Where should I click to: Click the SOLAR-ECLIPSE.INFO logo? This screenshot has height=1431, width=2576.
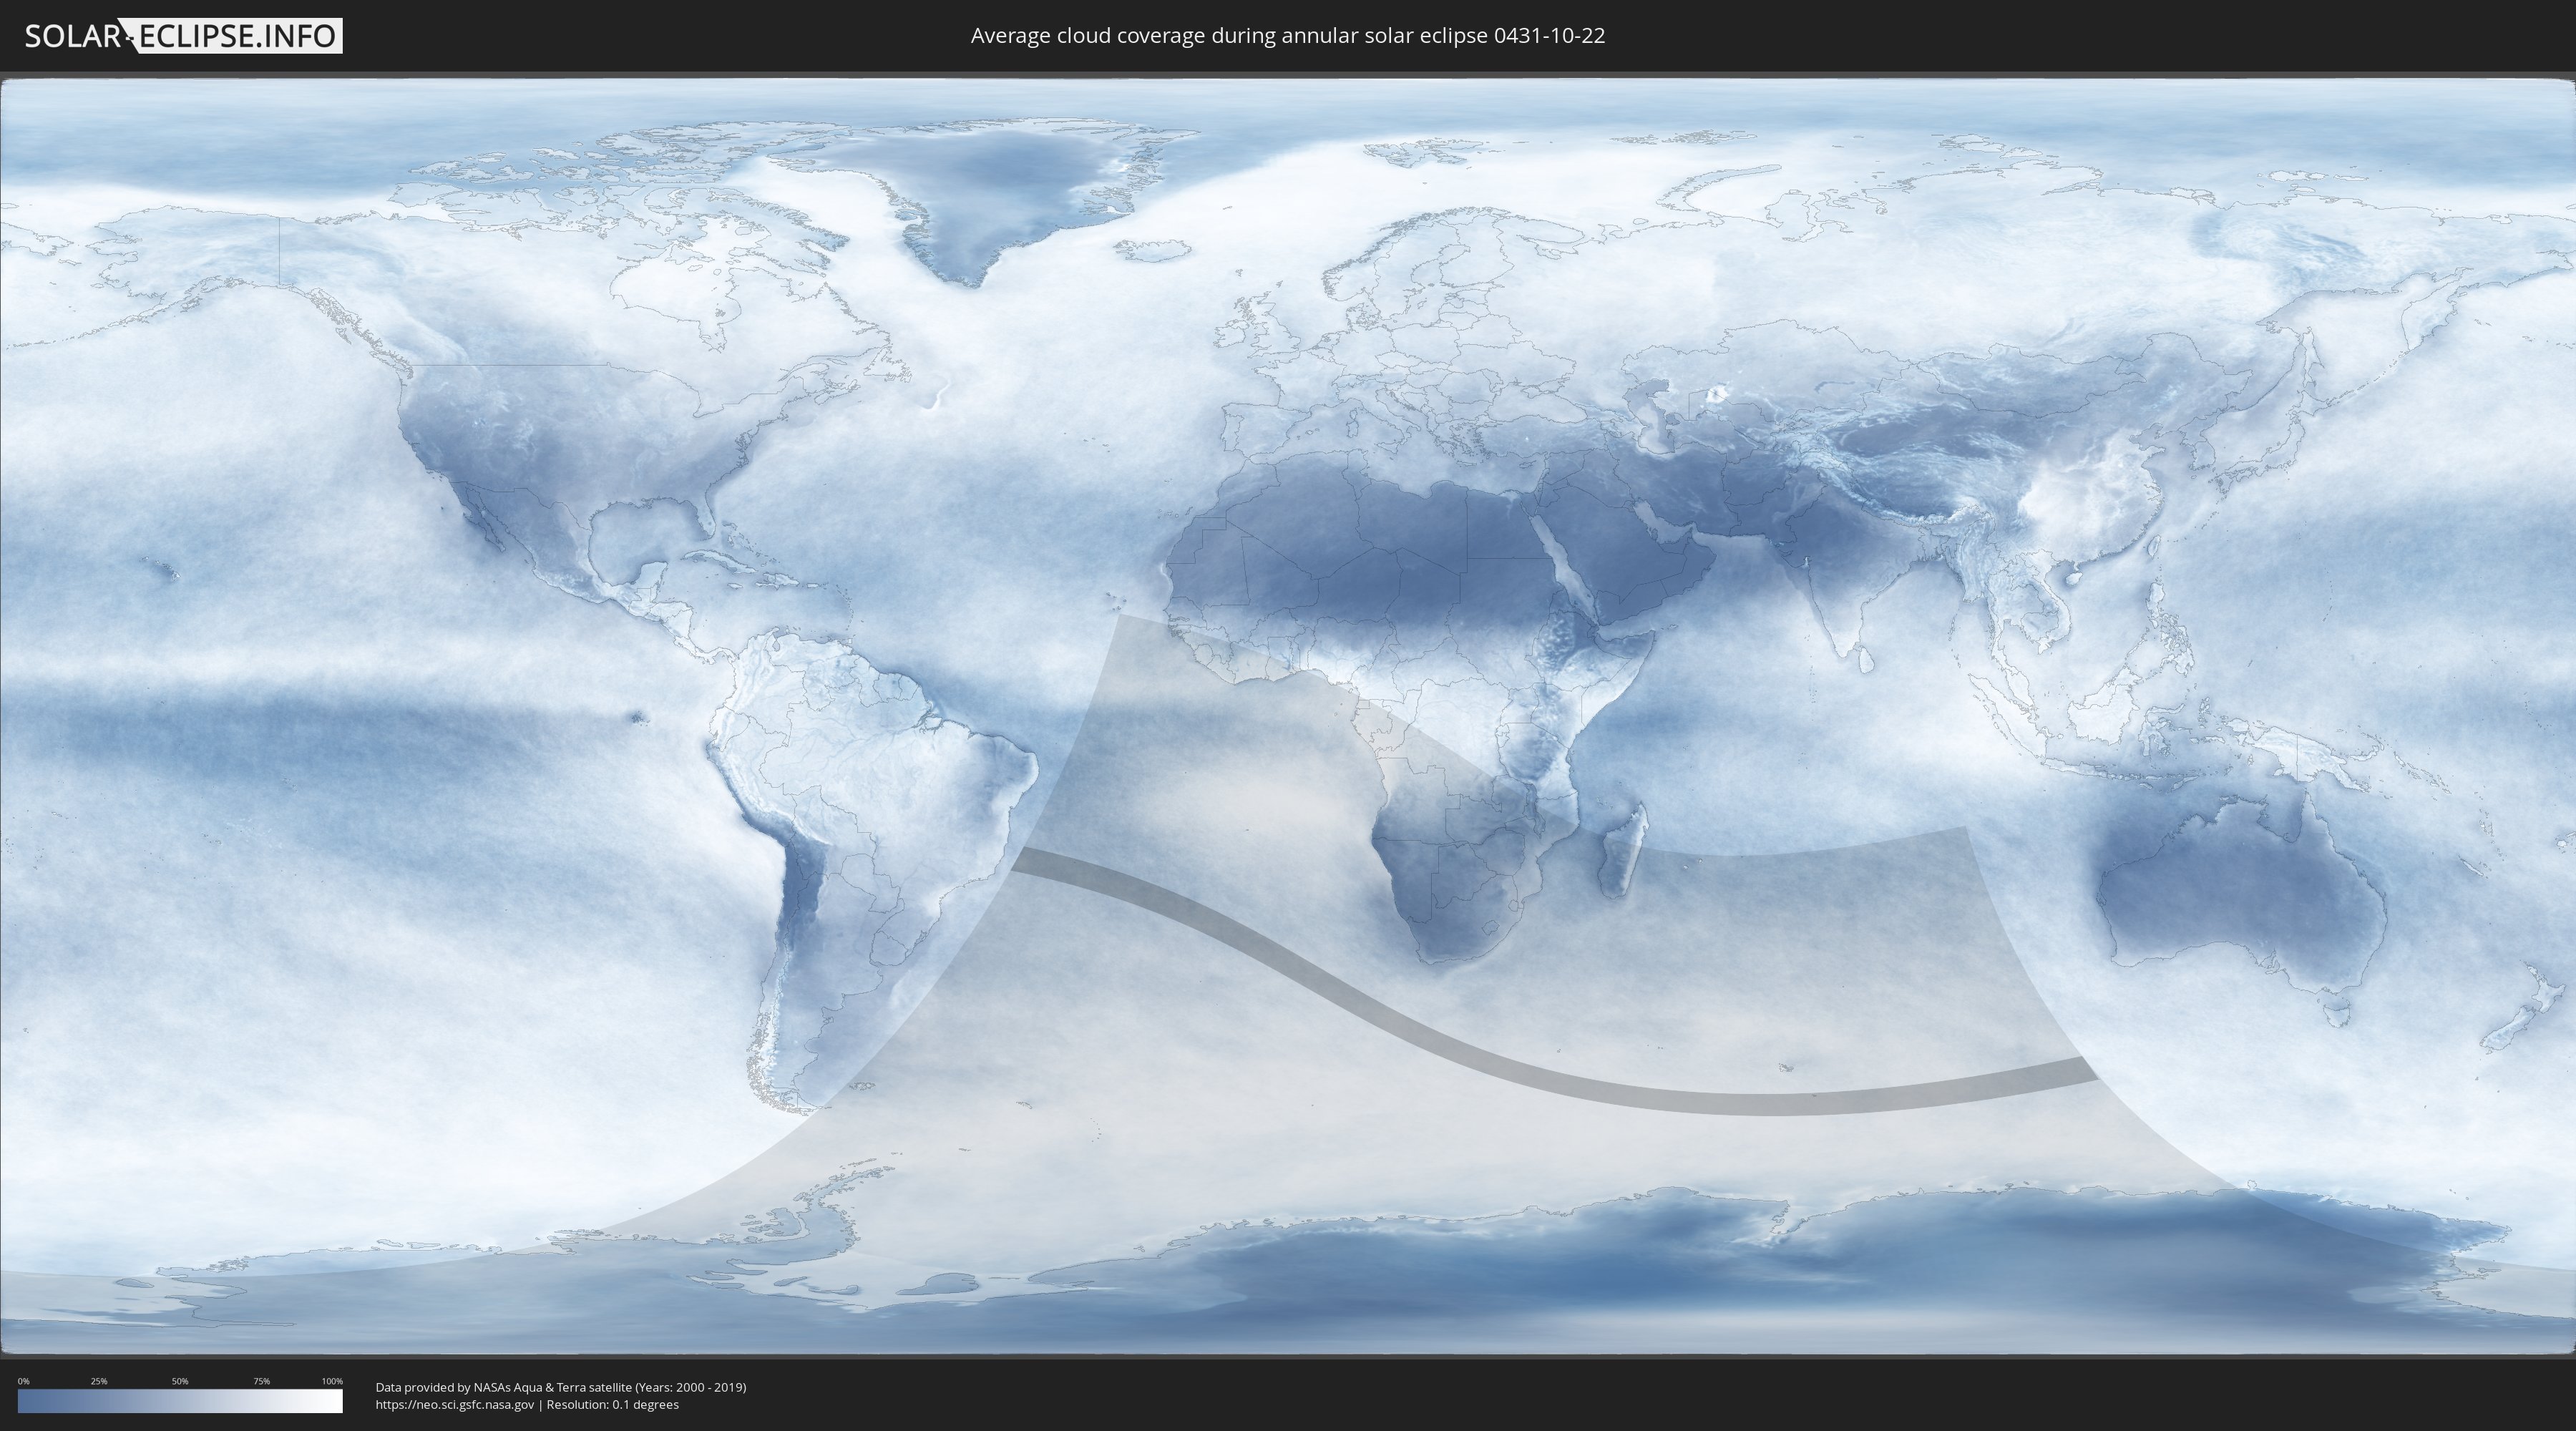click(x=183, y=36)
